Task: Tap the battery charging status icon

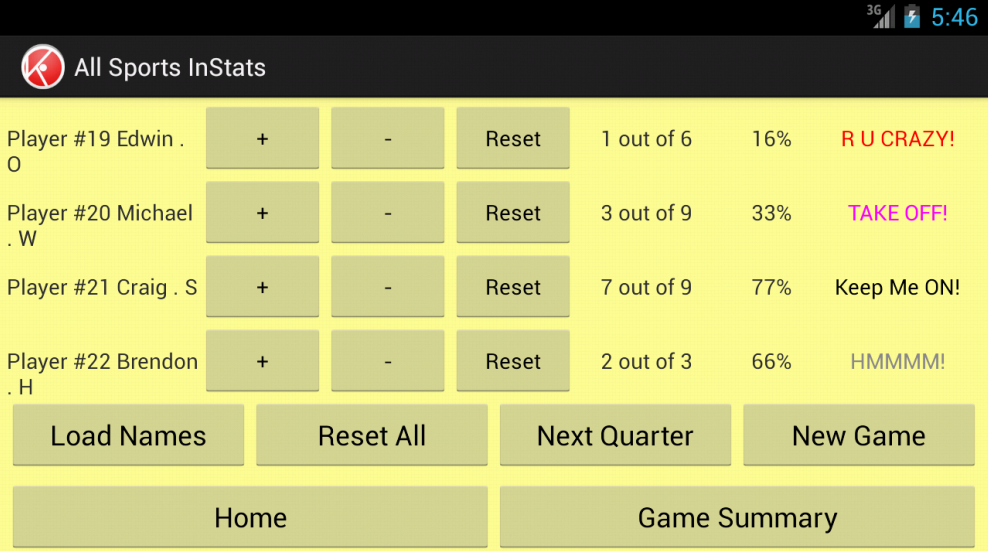Action: [x=912, y=16]
